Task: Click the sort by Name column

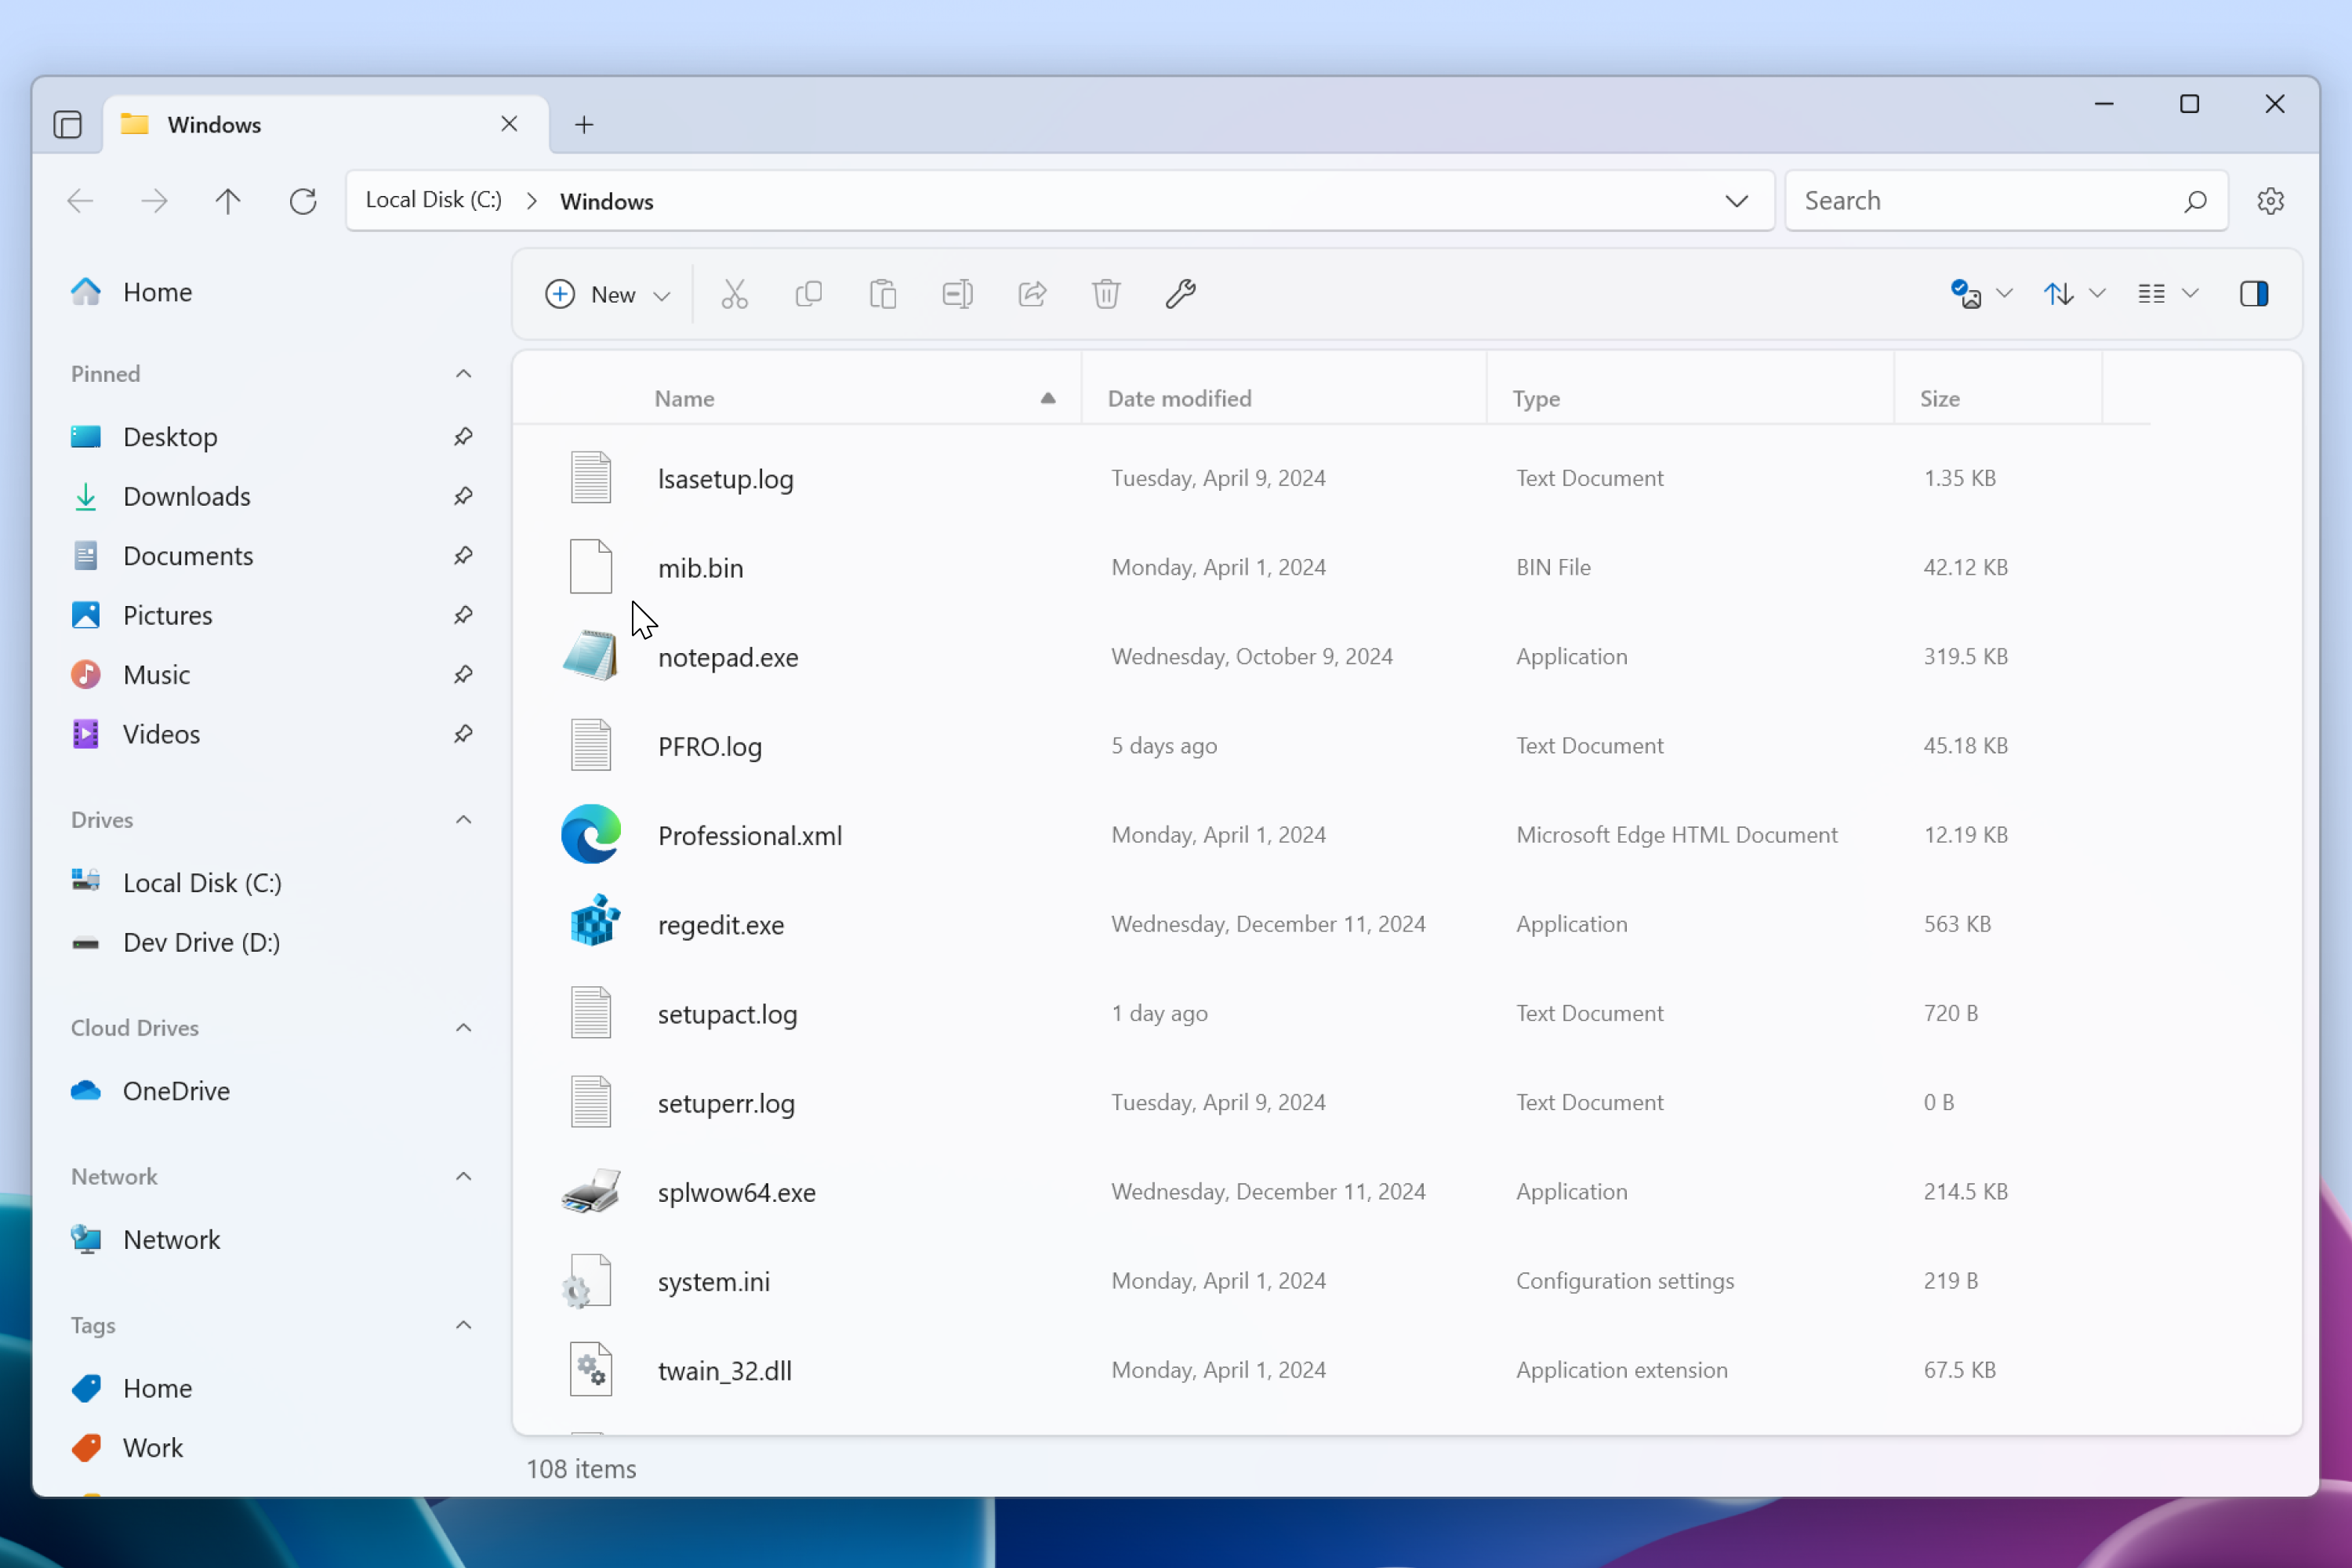Action: click(683, 397)
